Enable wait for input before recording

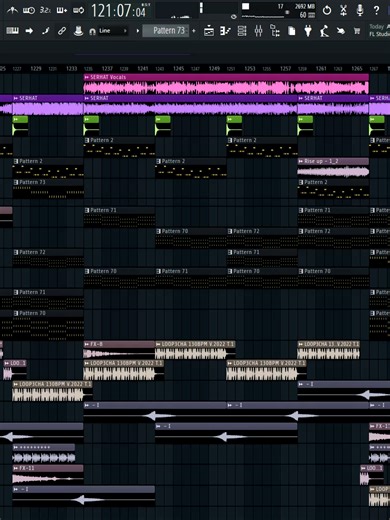(29, 11)
